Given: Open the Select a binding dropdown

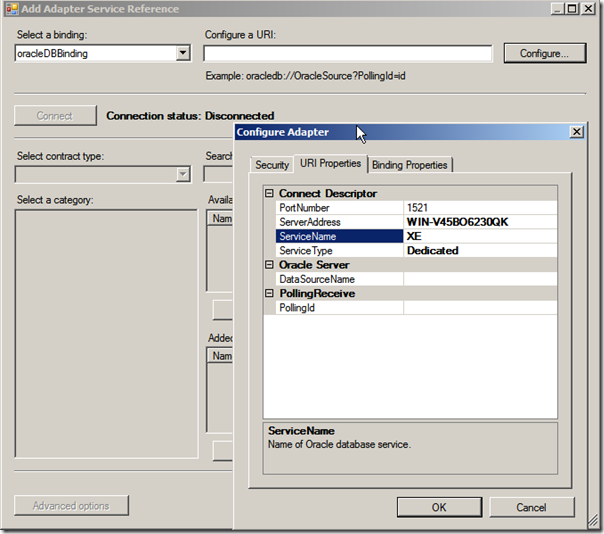Looking at the screenshot, I should 183,53.
